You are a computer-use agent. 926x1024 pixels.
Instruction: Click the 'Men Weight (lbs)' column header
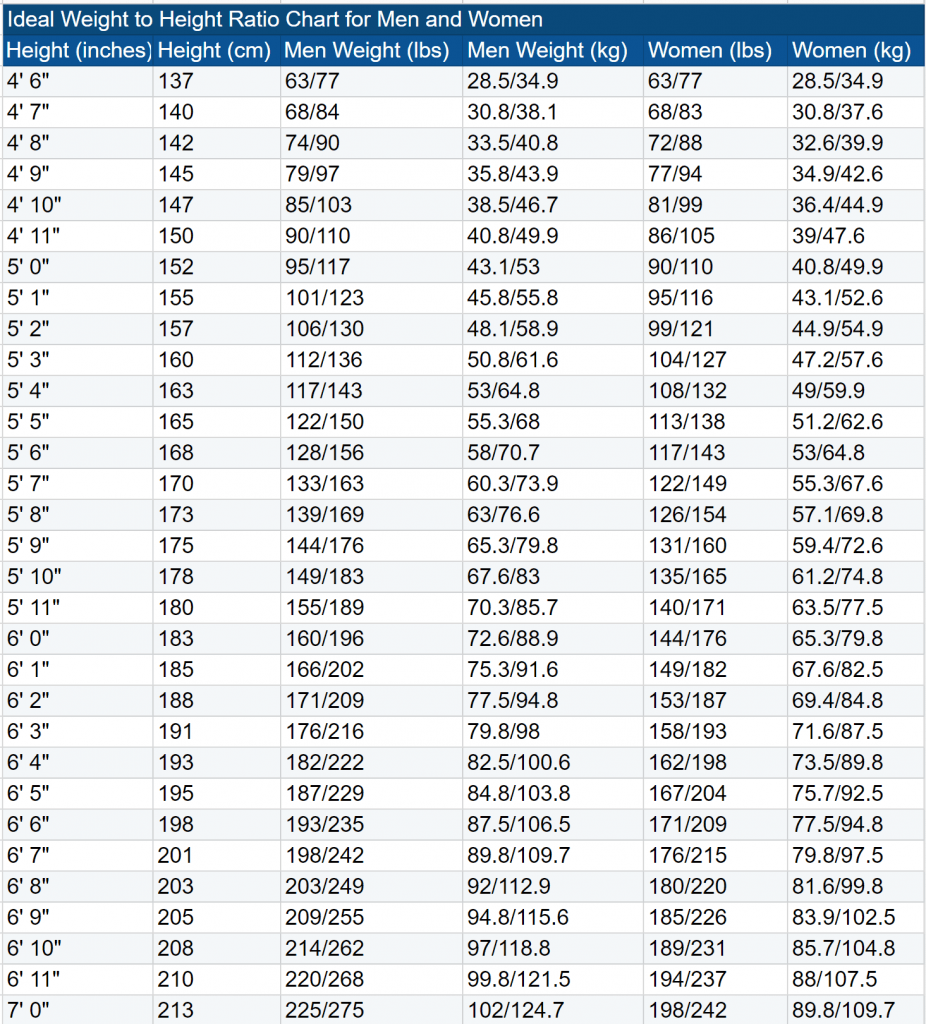click(x=371, y=50)
